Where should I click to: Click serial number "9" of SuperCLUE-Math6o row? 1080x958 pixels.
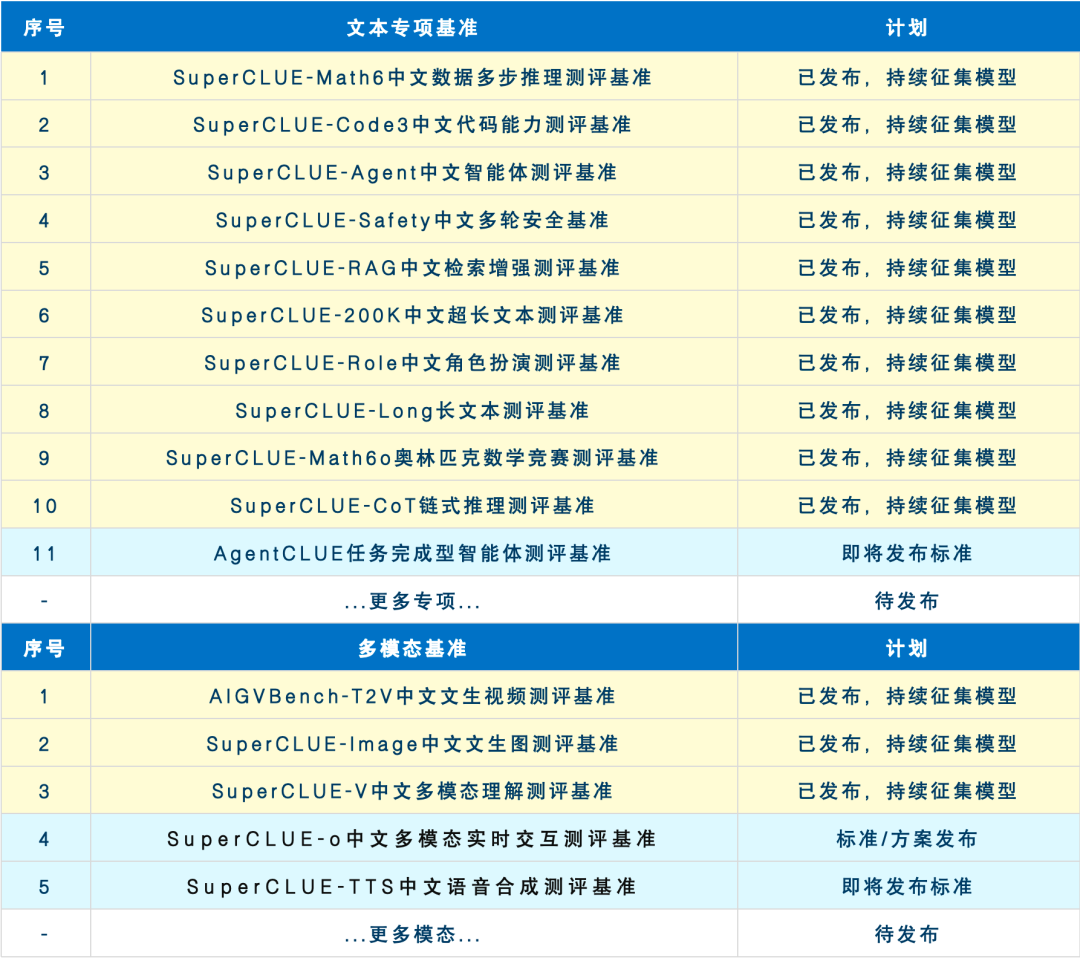point(45,458)
